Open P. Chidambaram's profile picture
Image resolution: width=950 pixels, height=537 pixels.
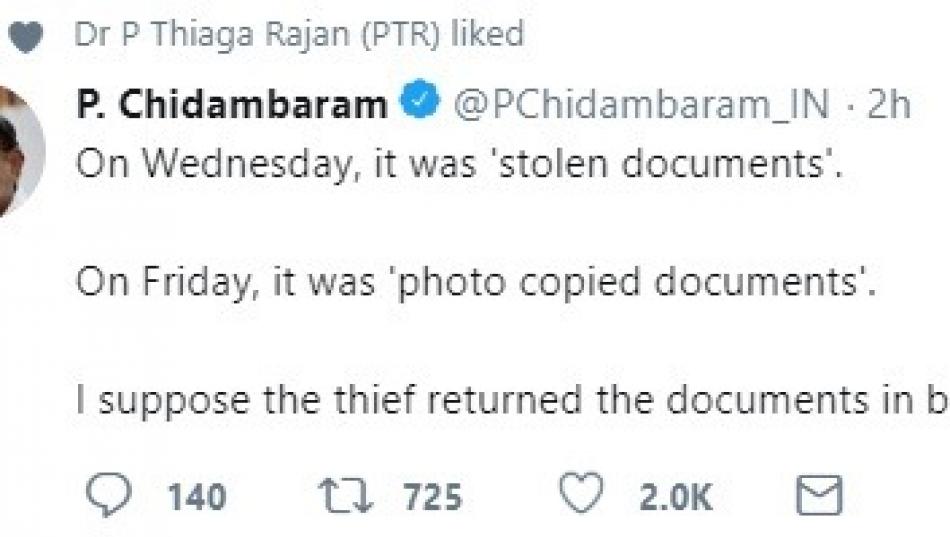click(x=18, y=150)
